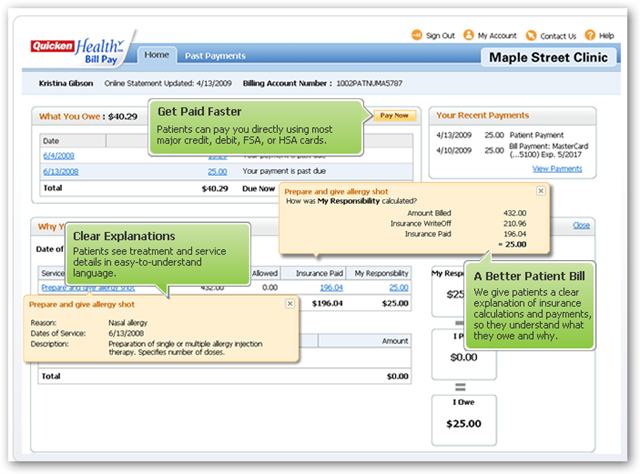640x474 pixels.
Task: Close the allergy shot details popup
Action: click(x=290, y=303)
